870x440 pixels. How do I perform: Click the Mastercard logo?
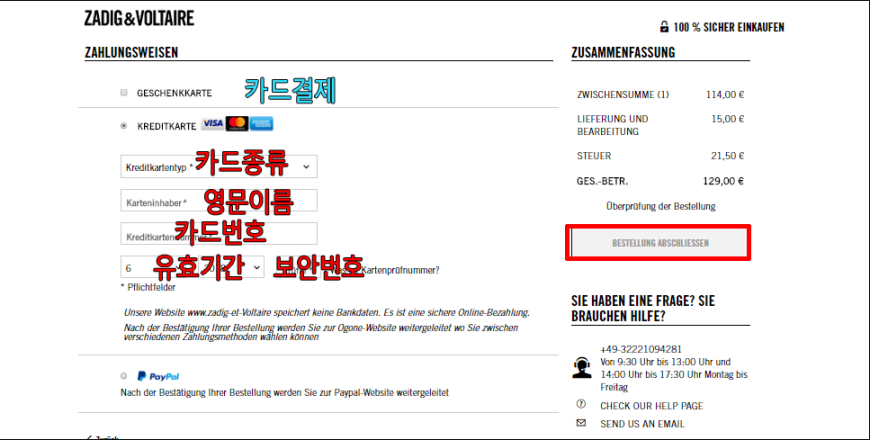[237, 124]
